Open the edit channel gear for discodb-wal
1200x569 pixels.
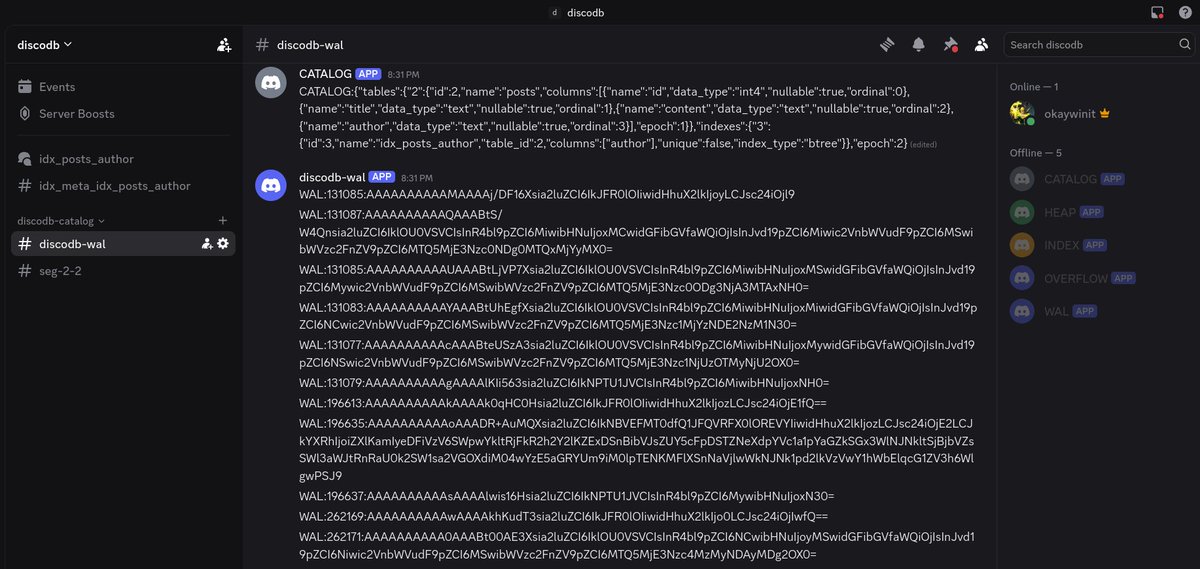223,244
